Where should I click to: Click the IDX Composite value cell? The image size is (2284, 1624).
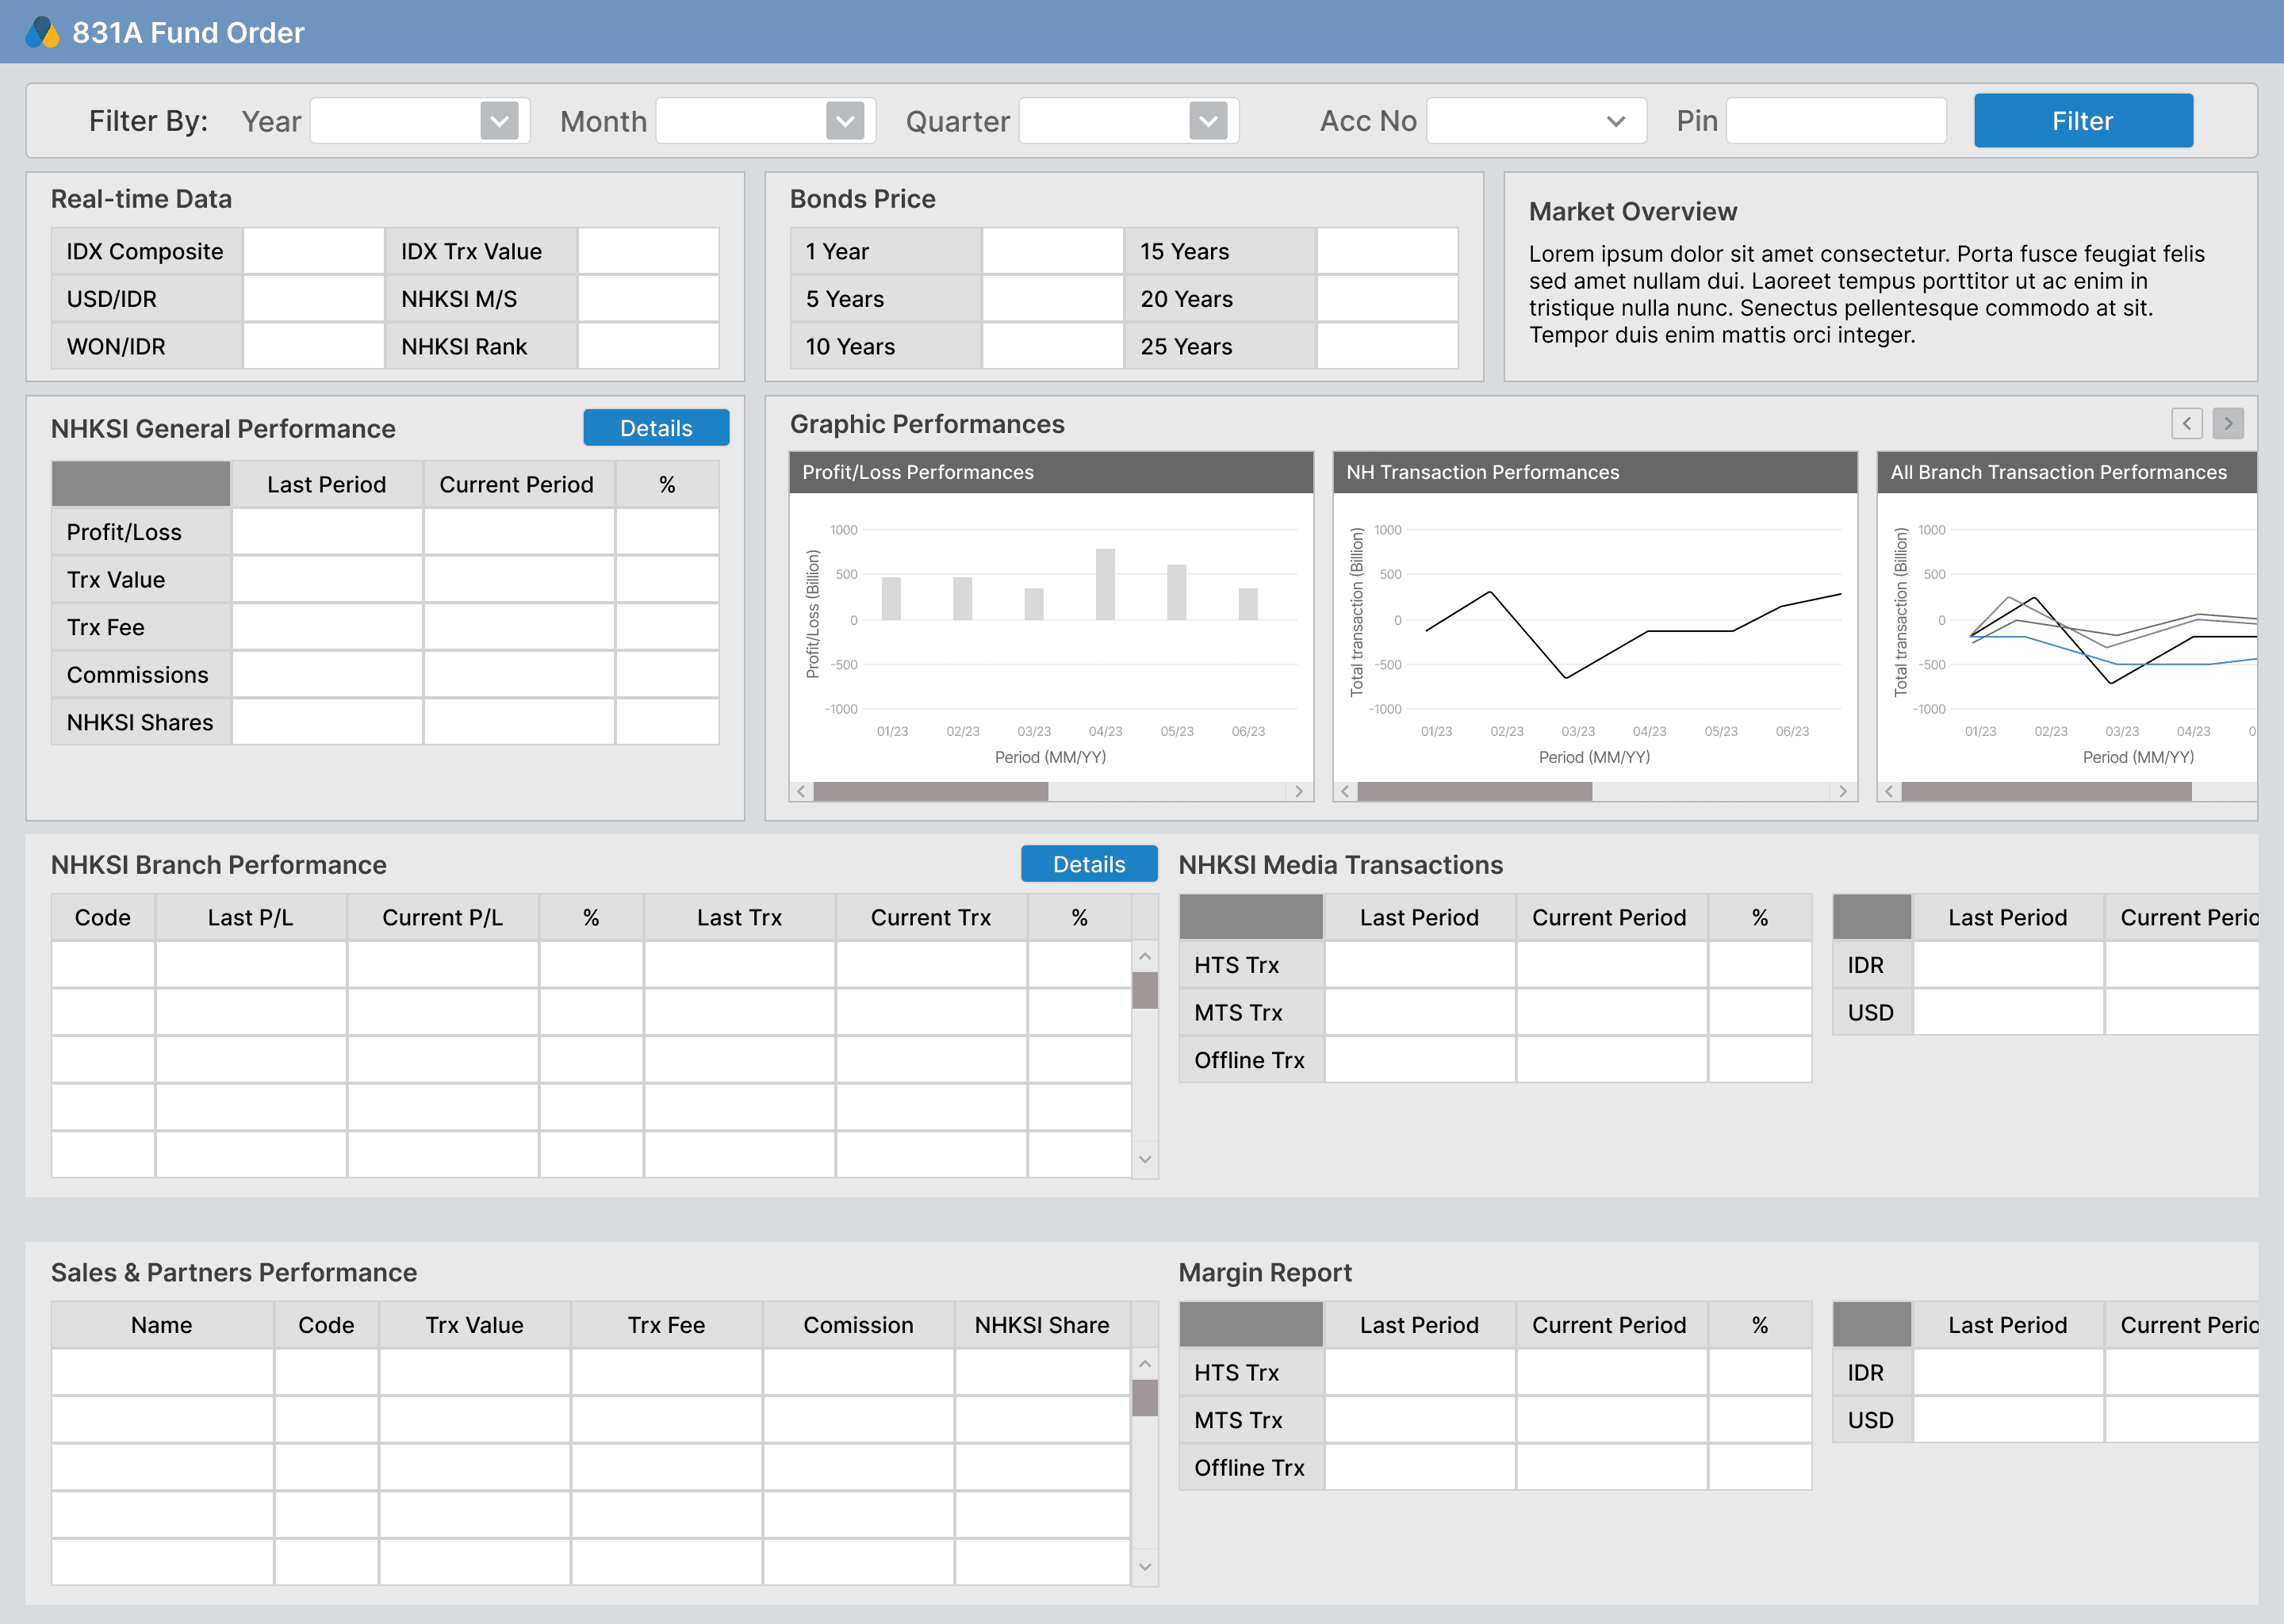(x=314, y=251)
